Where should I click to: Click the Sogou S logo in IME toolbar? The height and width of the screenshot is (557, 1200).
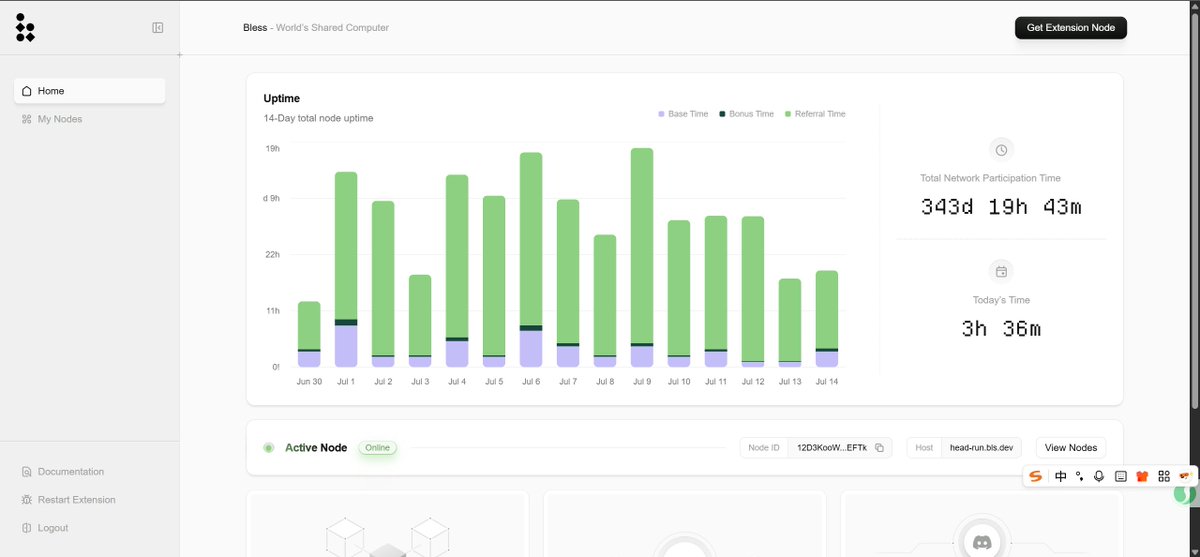[1036, 476]
